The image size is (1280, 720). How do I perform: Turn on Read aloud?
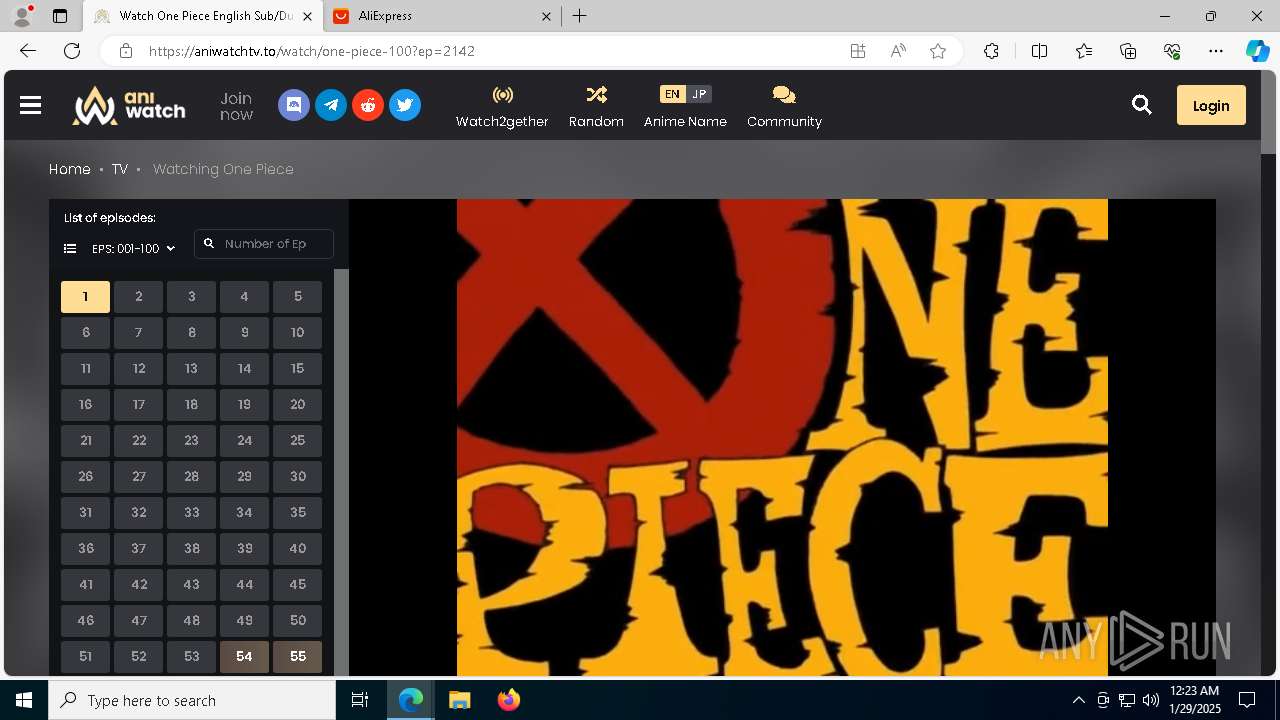tap(898, 51)
